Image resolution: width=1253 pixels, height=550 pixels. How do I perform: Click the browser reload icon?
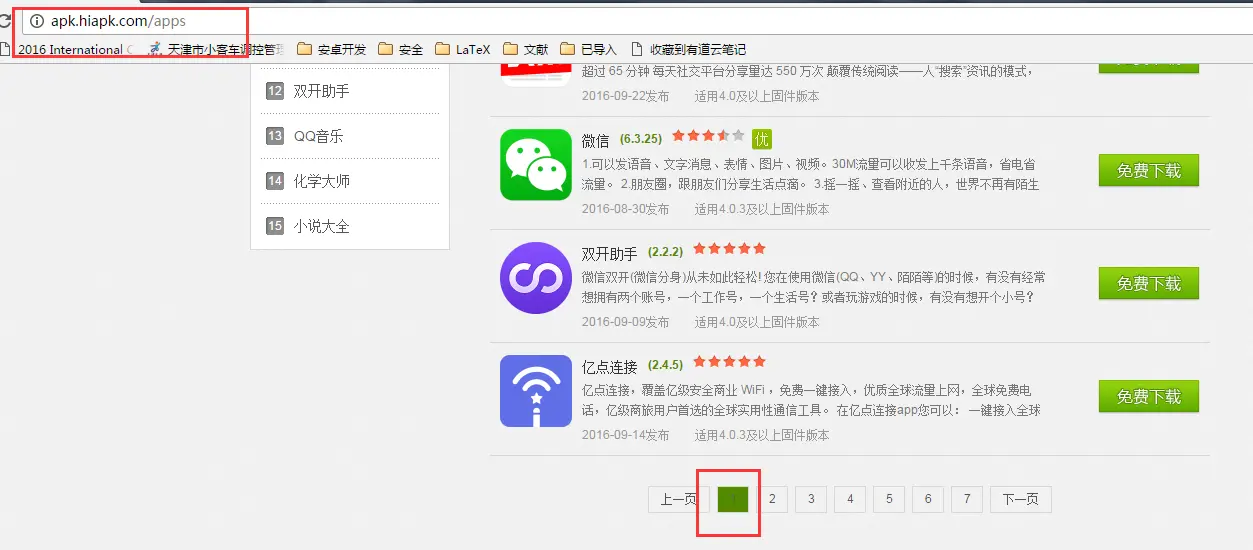5,21
